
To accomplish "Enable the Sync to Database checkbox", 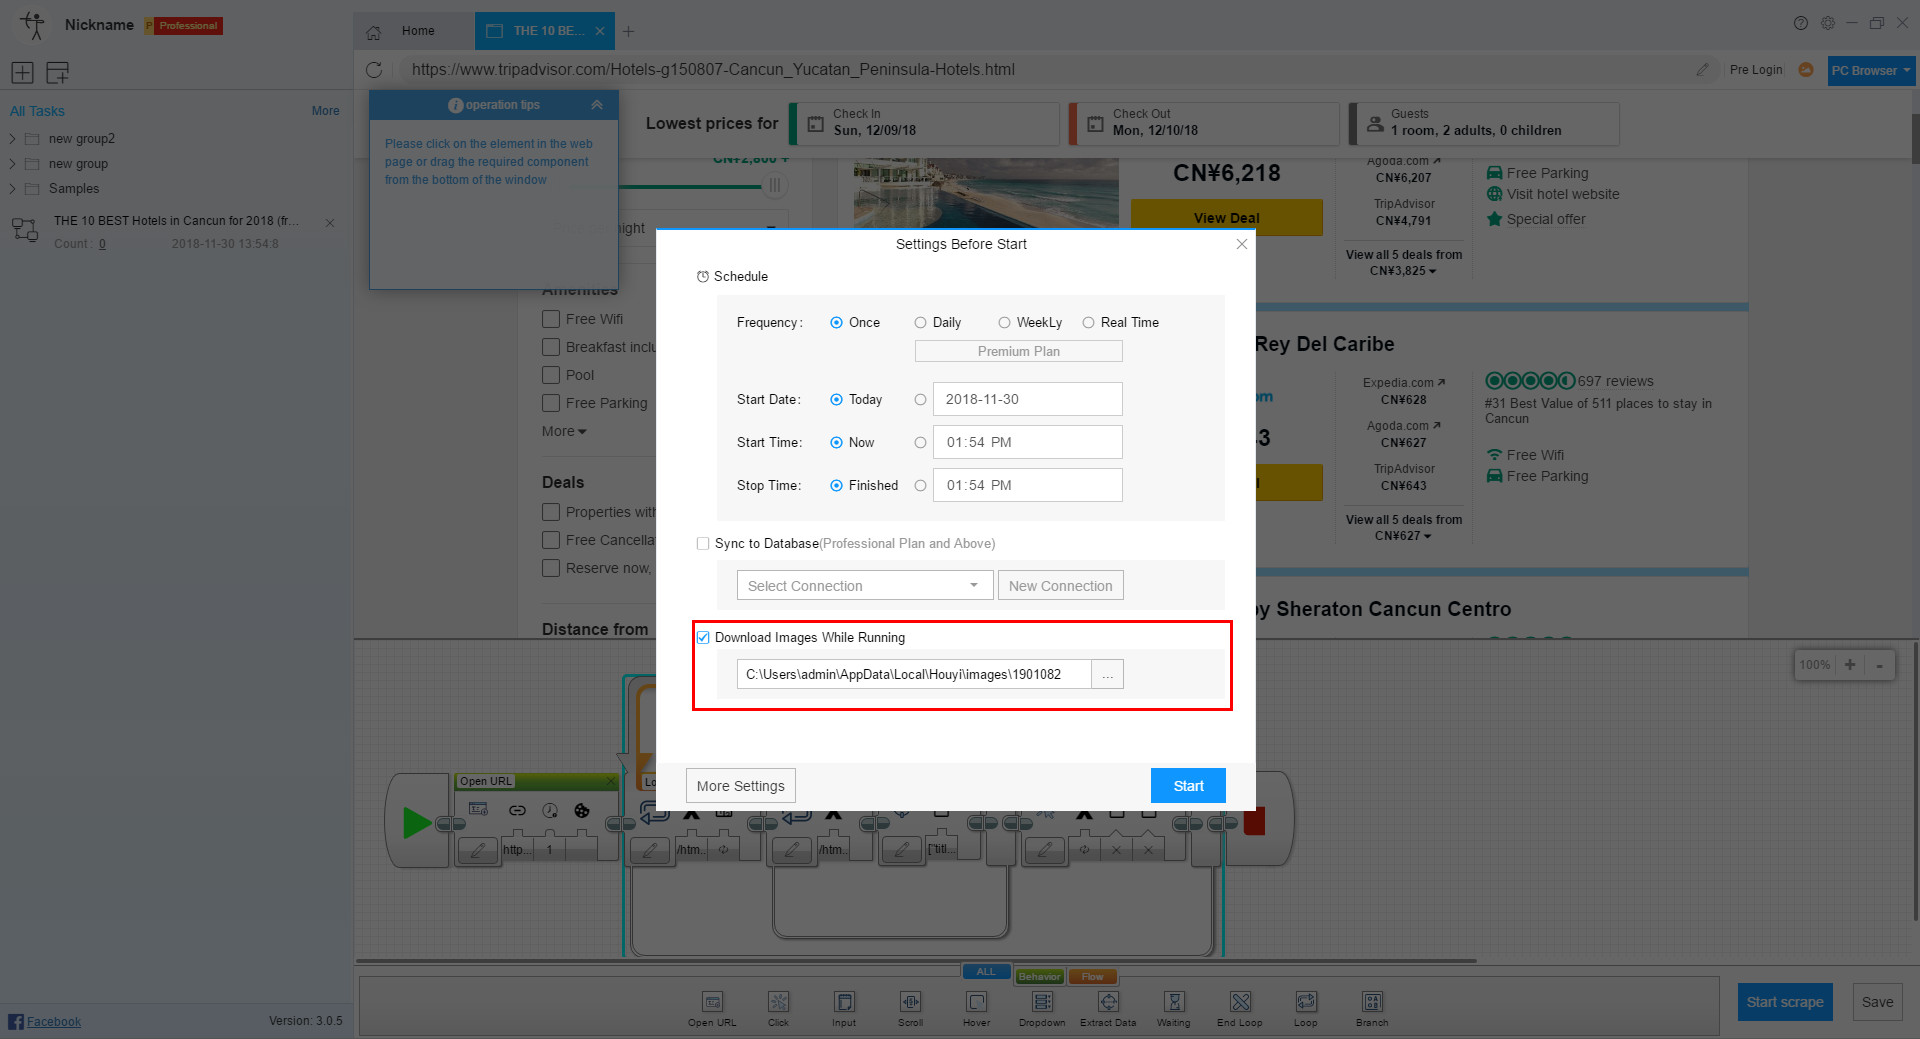I will [x=704, y=543].
